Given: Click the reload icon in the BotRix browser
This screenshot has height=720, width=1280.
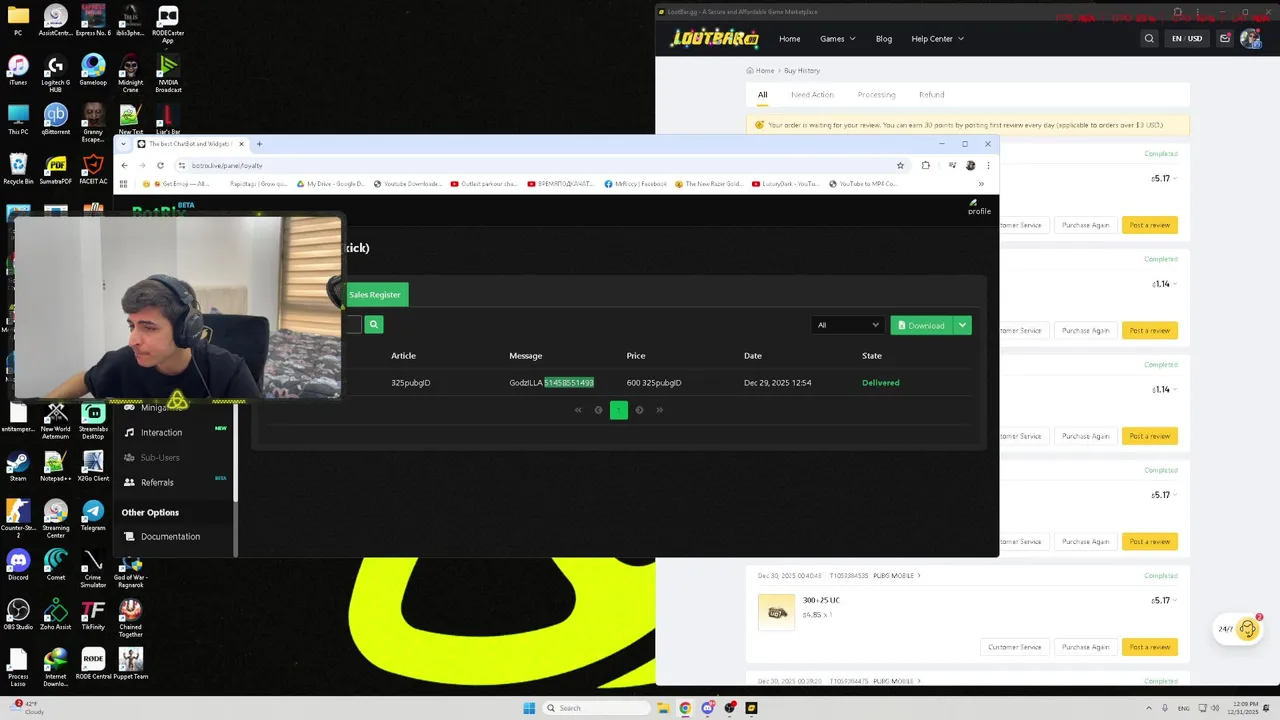Looking at the screenshot, I should point(160,165).
